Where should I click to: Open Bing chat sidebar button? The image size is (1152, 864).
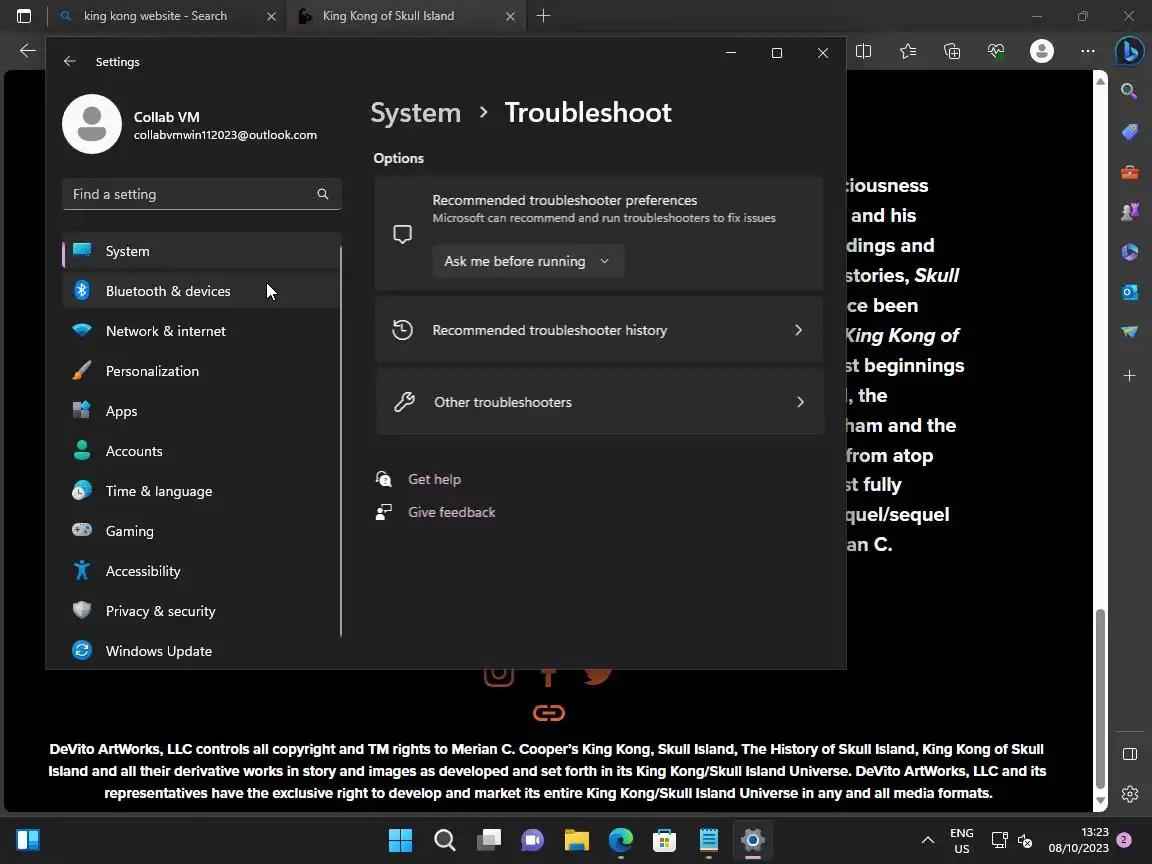(1129, 51)
